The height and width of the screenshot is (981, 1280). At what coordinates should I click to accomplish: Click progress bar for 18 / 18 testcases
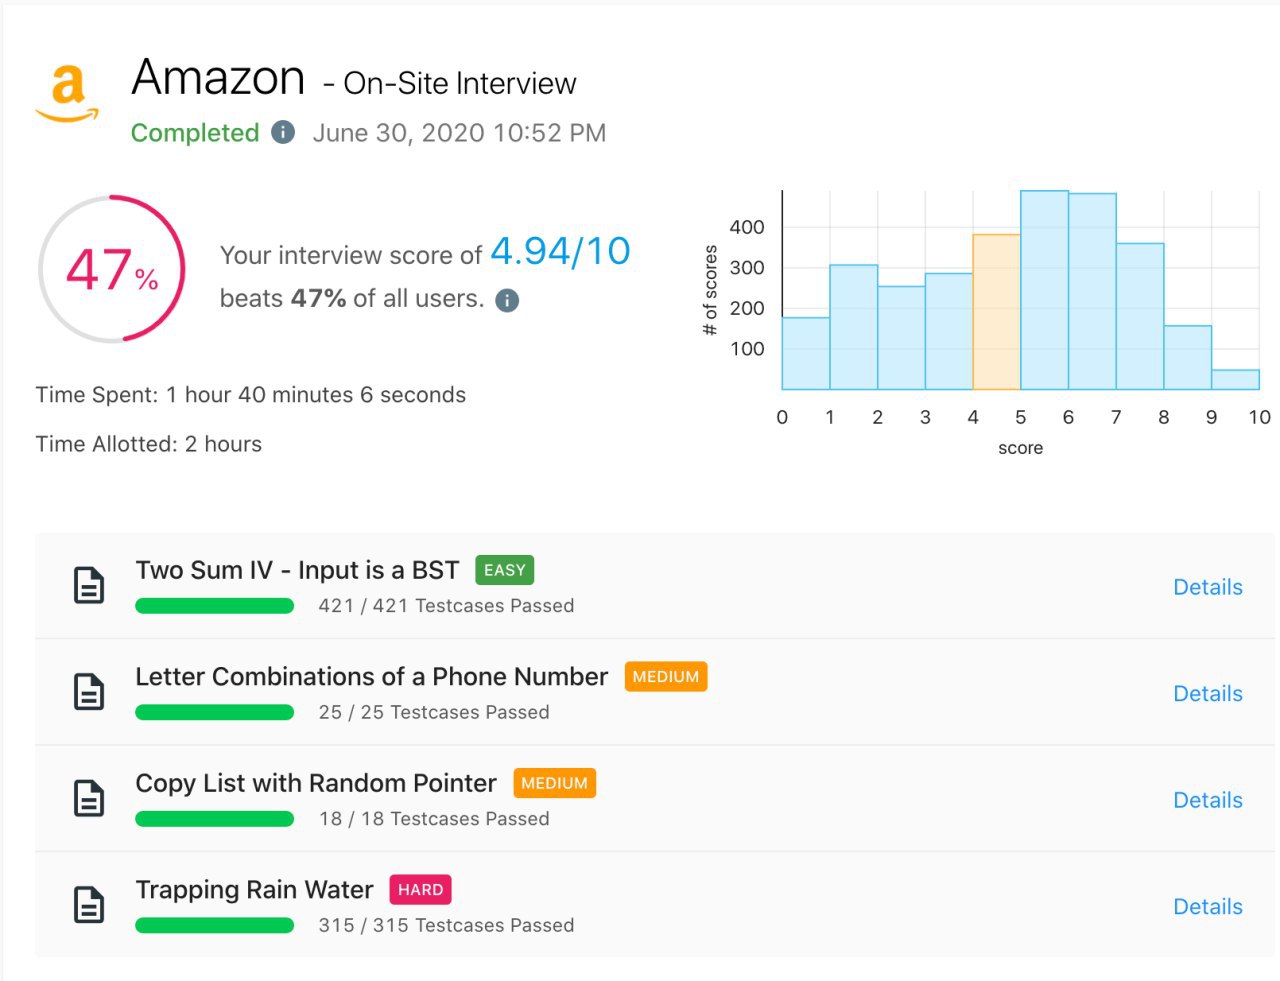click(214, 819)
